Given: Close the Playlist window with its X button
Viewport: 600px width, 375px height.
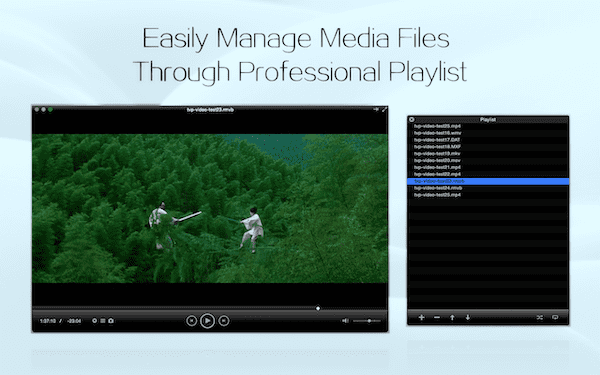Looking at the screenshot, I should click(412, 119).
